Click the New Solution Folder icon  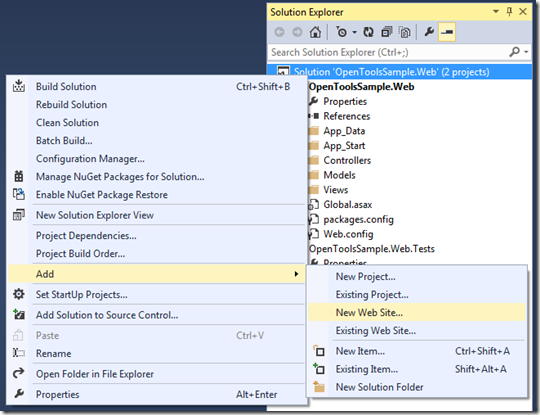(x=319, y=387)
